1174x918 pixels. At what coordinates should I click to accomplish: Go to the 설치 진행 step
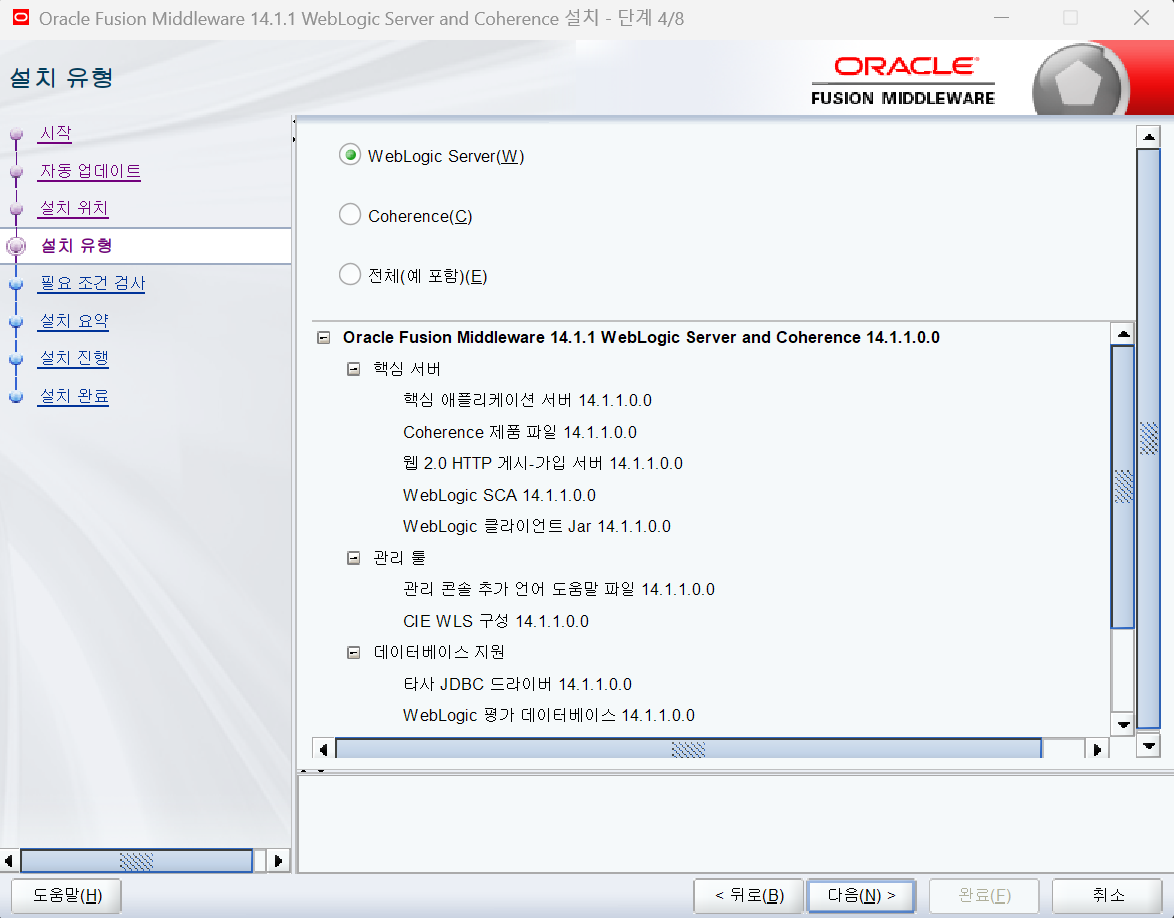click(73, 358)
